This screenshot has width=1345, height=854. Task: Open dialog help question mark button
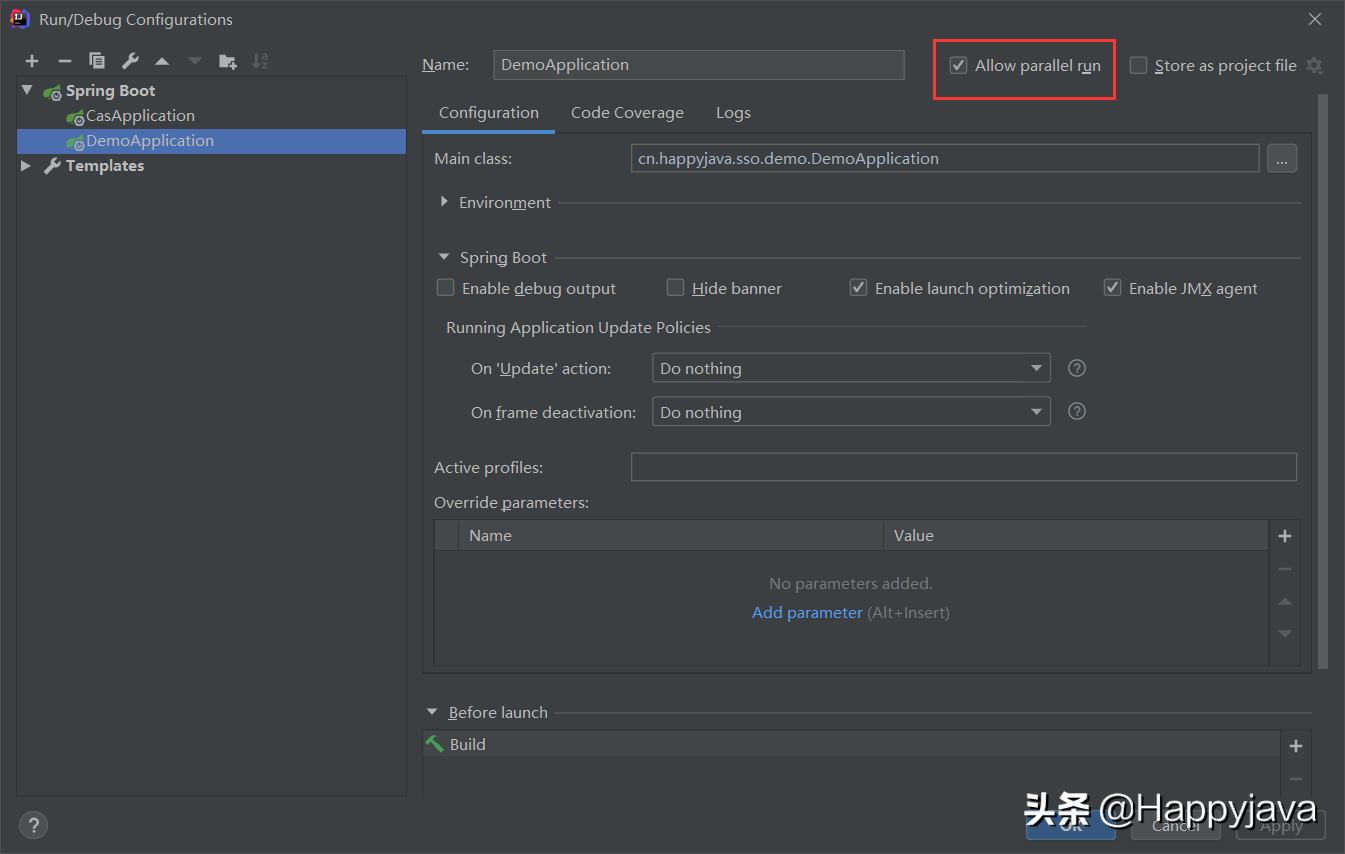tap(33, 826)
